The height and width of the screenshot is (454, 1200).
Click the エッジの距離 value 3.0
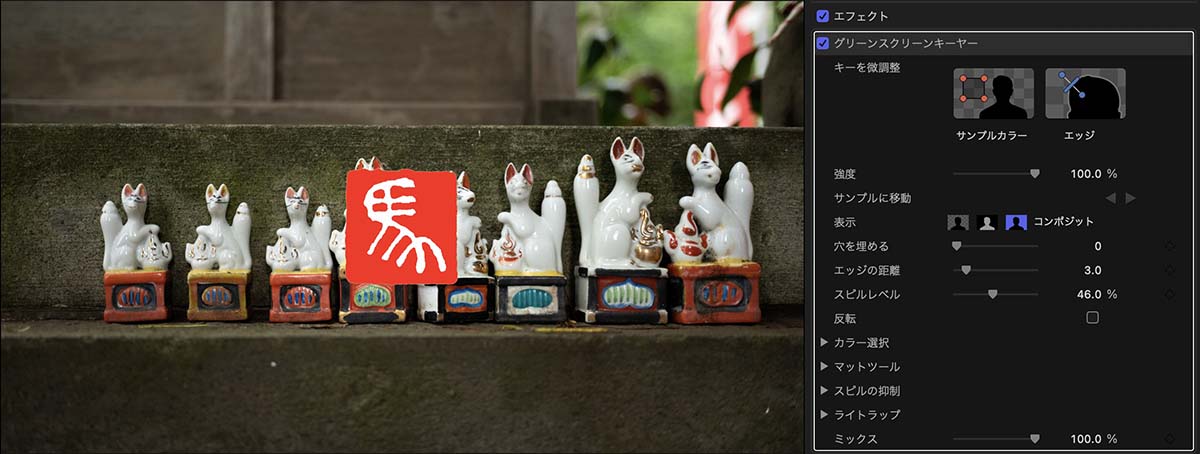1093,270
